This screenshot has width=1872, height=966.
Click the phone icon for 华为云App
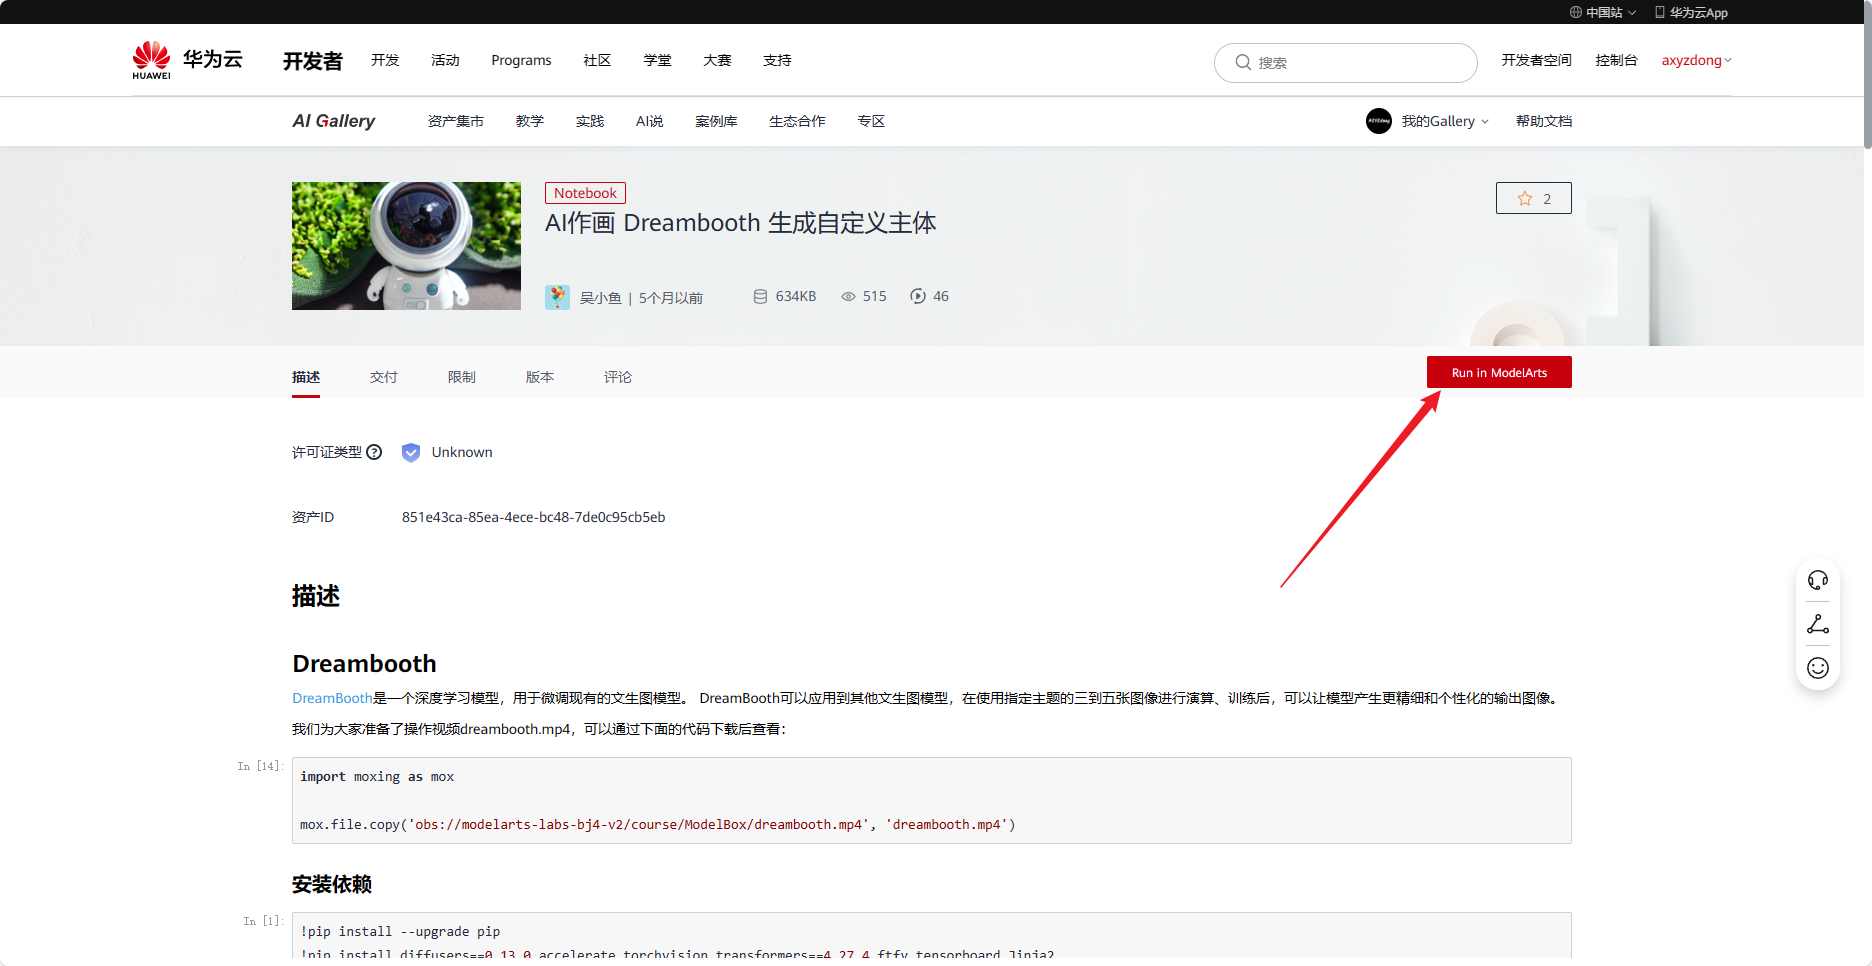(1660, 12)
